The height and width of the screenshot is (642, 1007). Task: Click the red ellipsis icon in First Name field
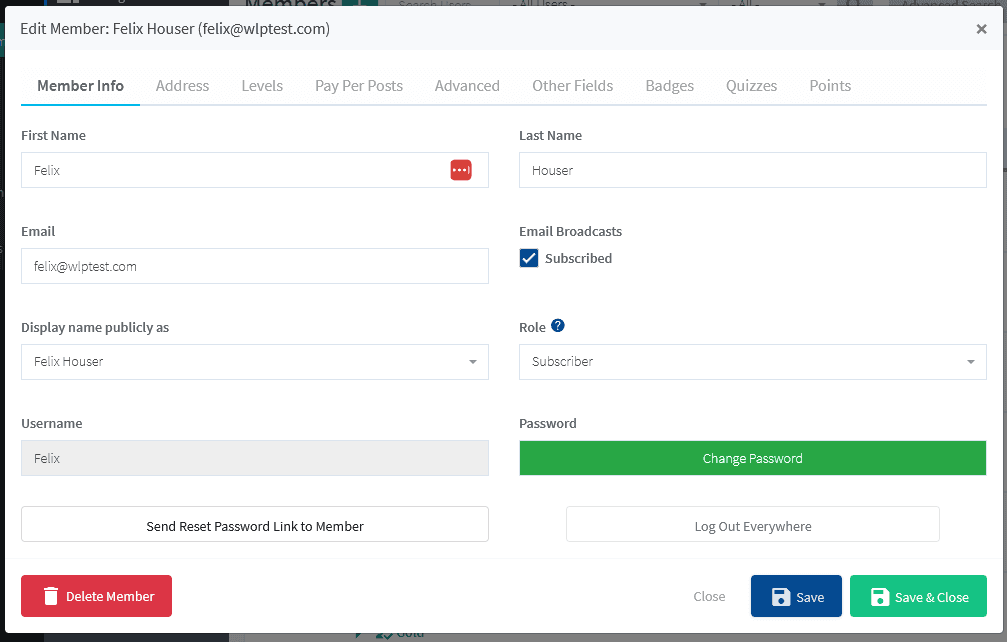(461, 169)
